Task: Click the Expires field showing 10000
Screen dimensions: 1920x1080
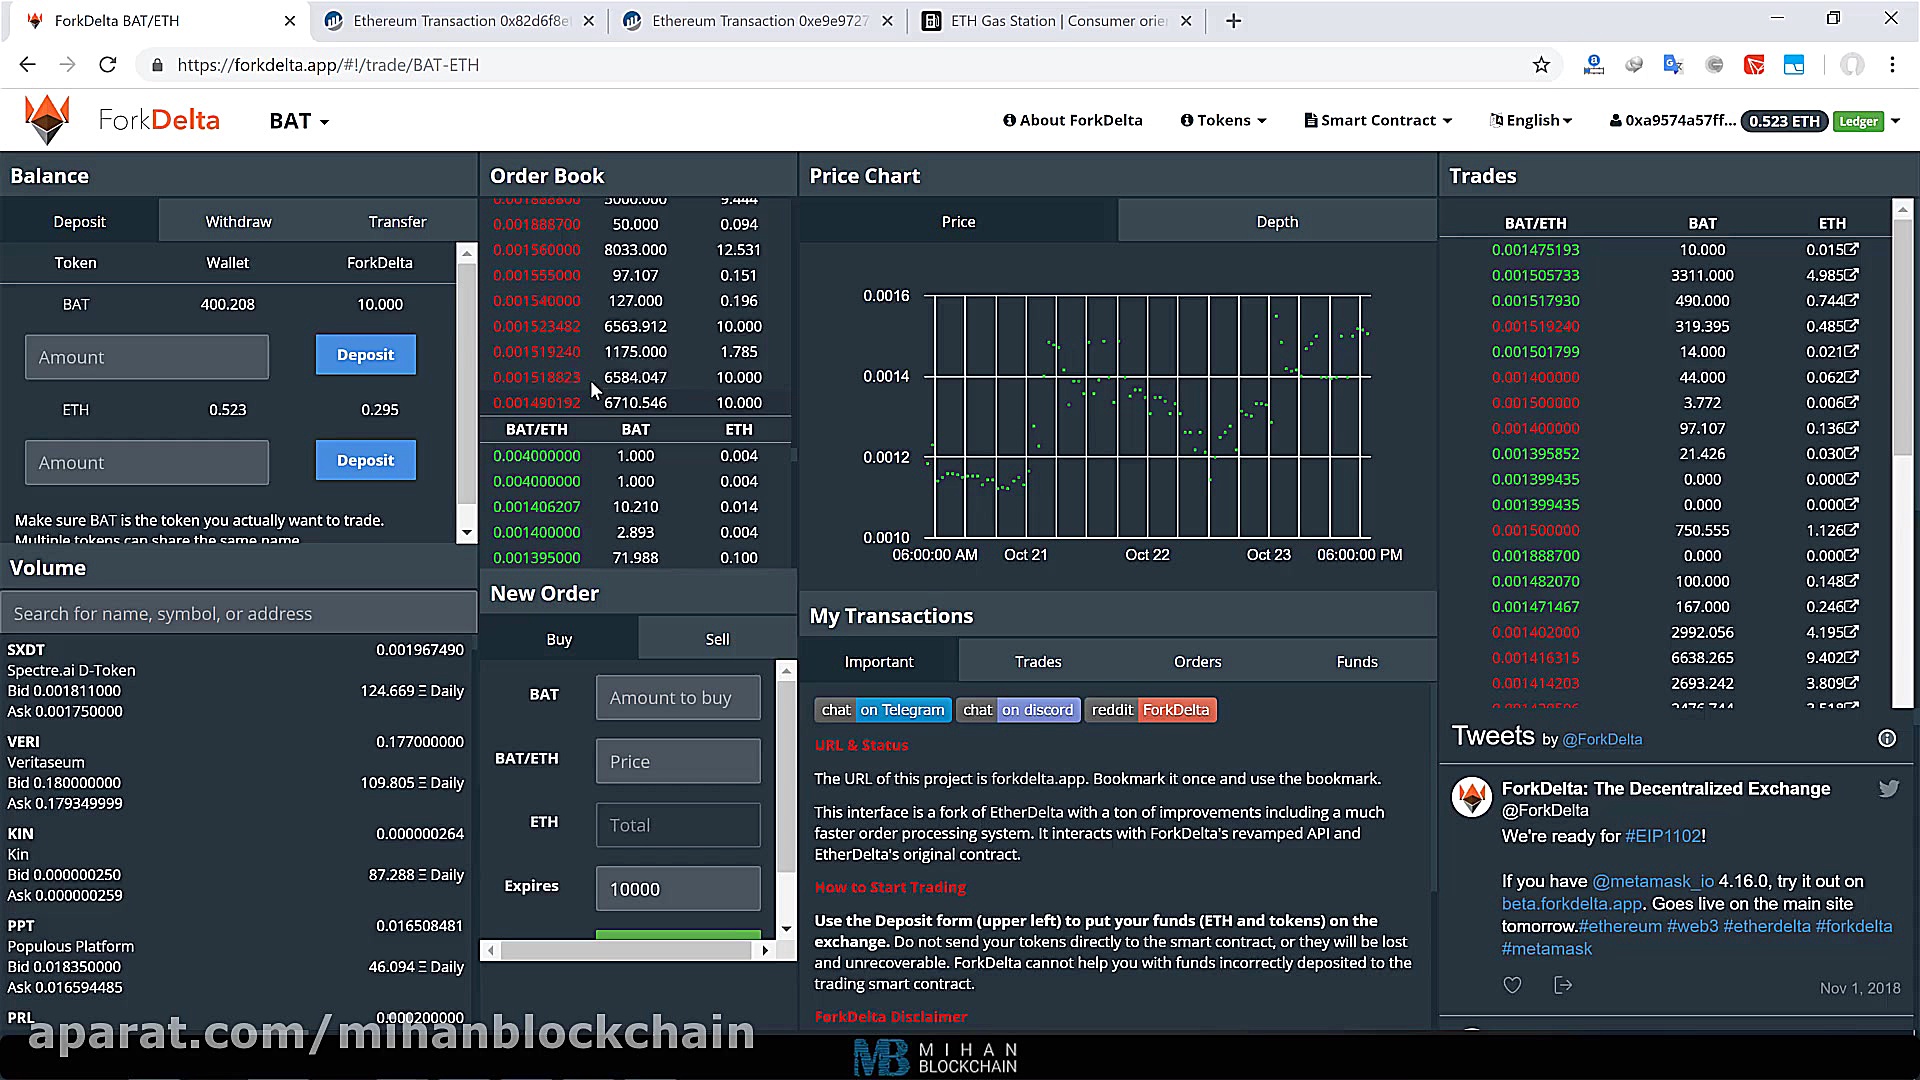Action: pos(678,889)
